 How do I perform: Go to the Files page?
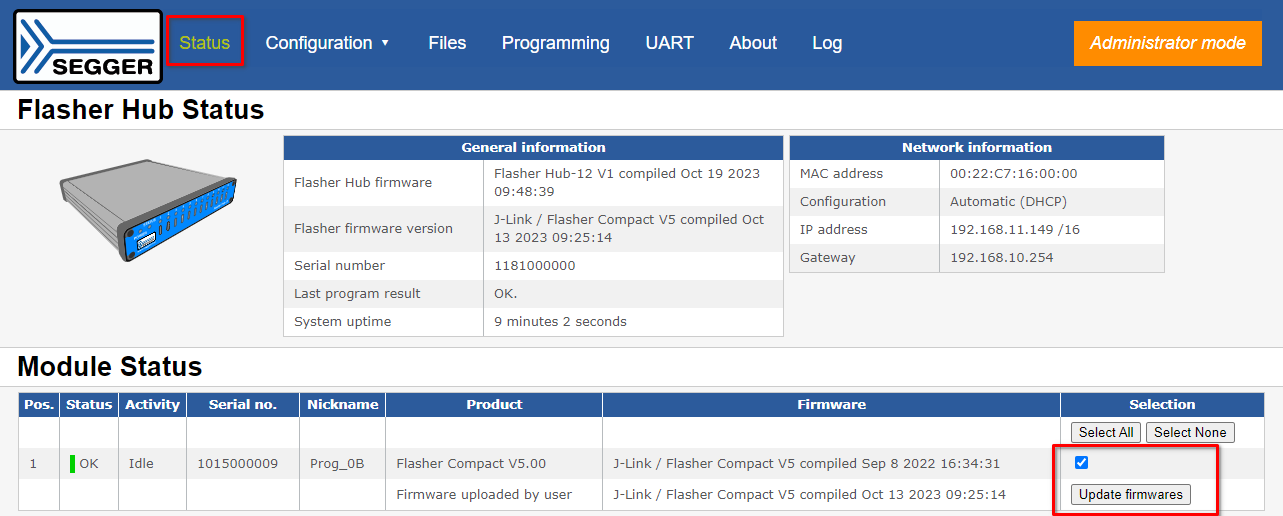[447, 43]
